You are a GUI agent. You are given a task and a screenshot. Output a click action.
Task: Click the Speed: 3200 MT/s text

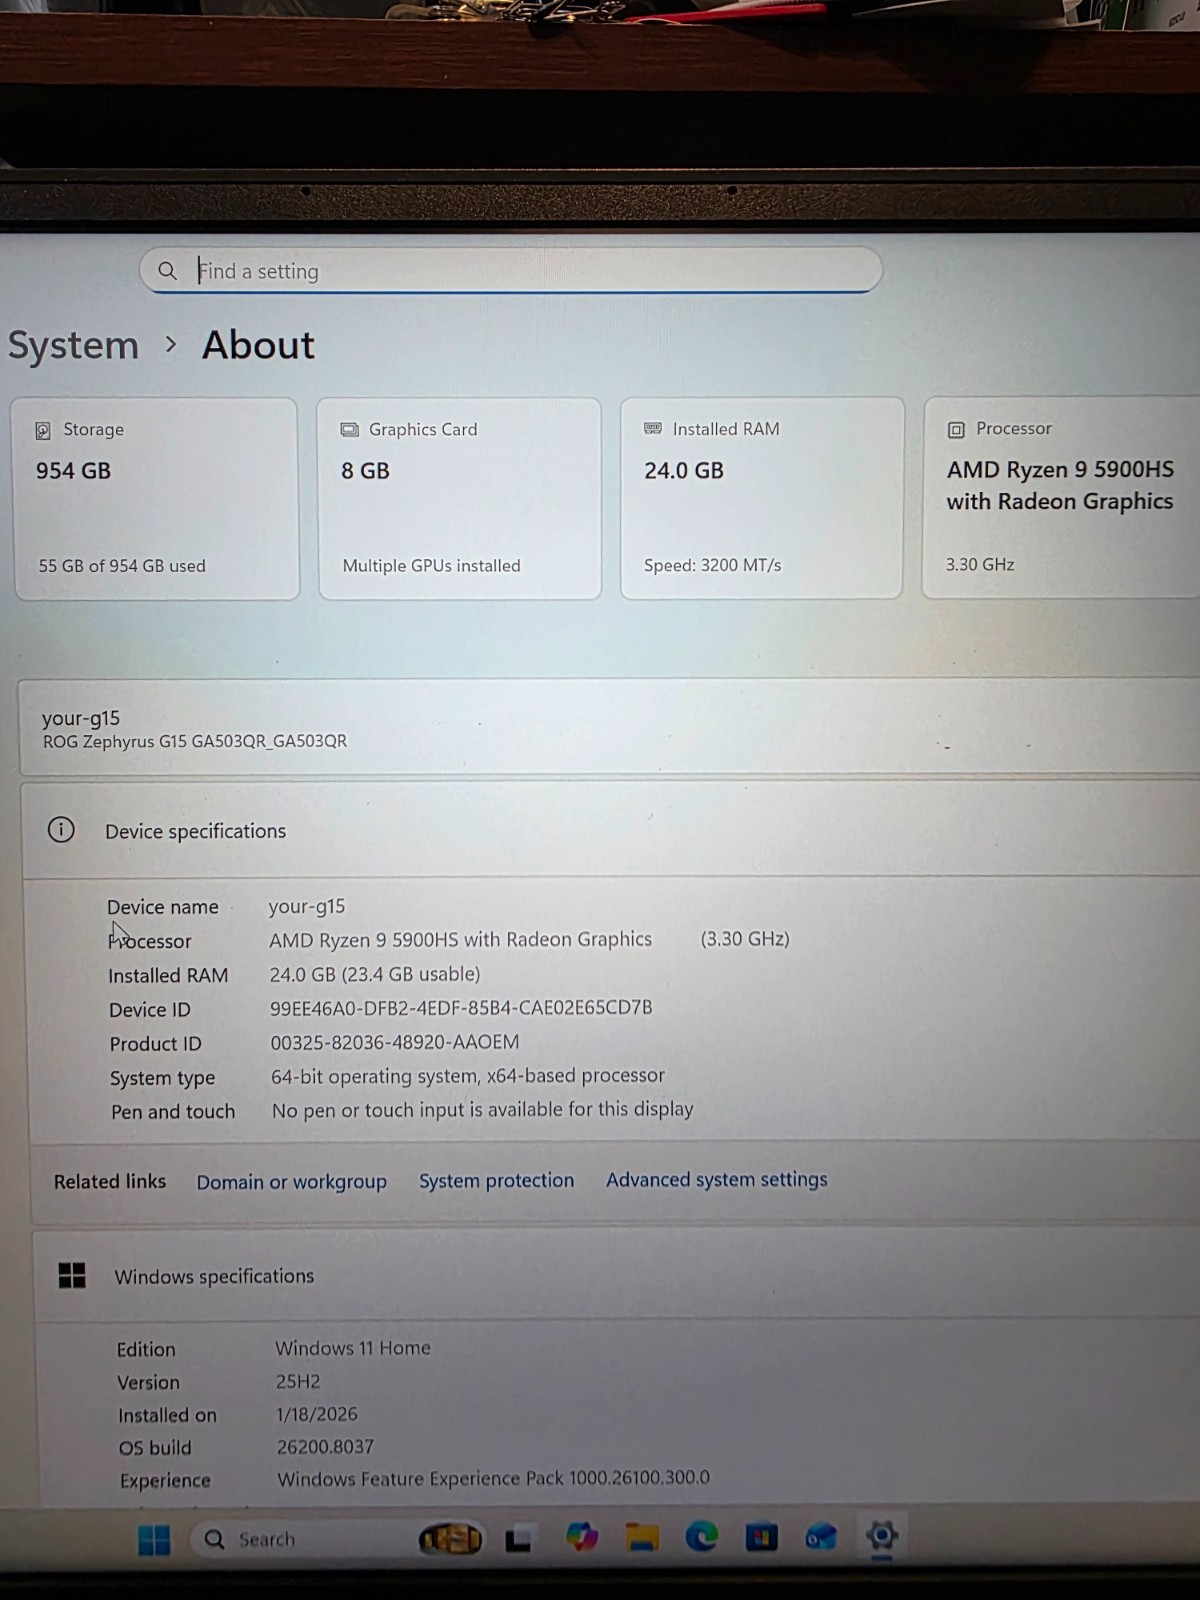point(713,565)
